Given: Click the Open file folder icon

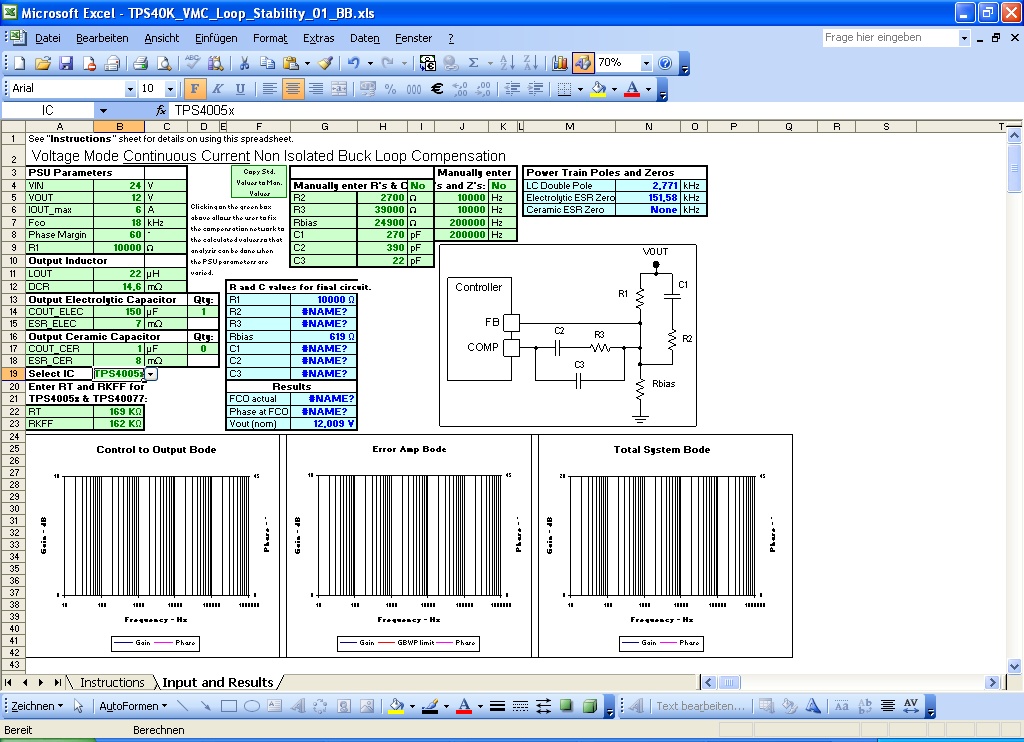Looking at the screenshot, I should pyautogui.click(x=42, y=63).
